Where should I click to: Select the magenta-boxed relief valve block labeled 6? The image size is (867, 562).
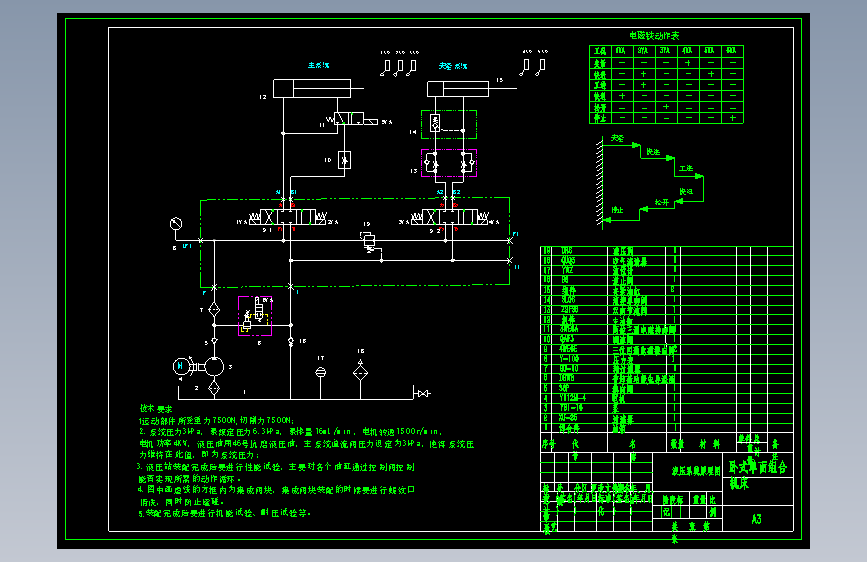(x=255, y=316)
